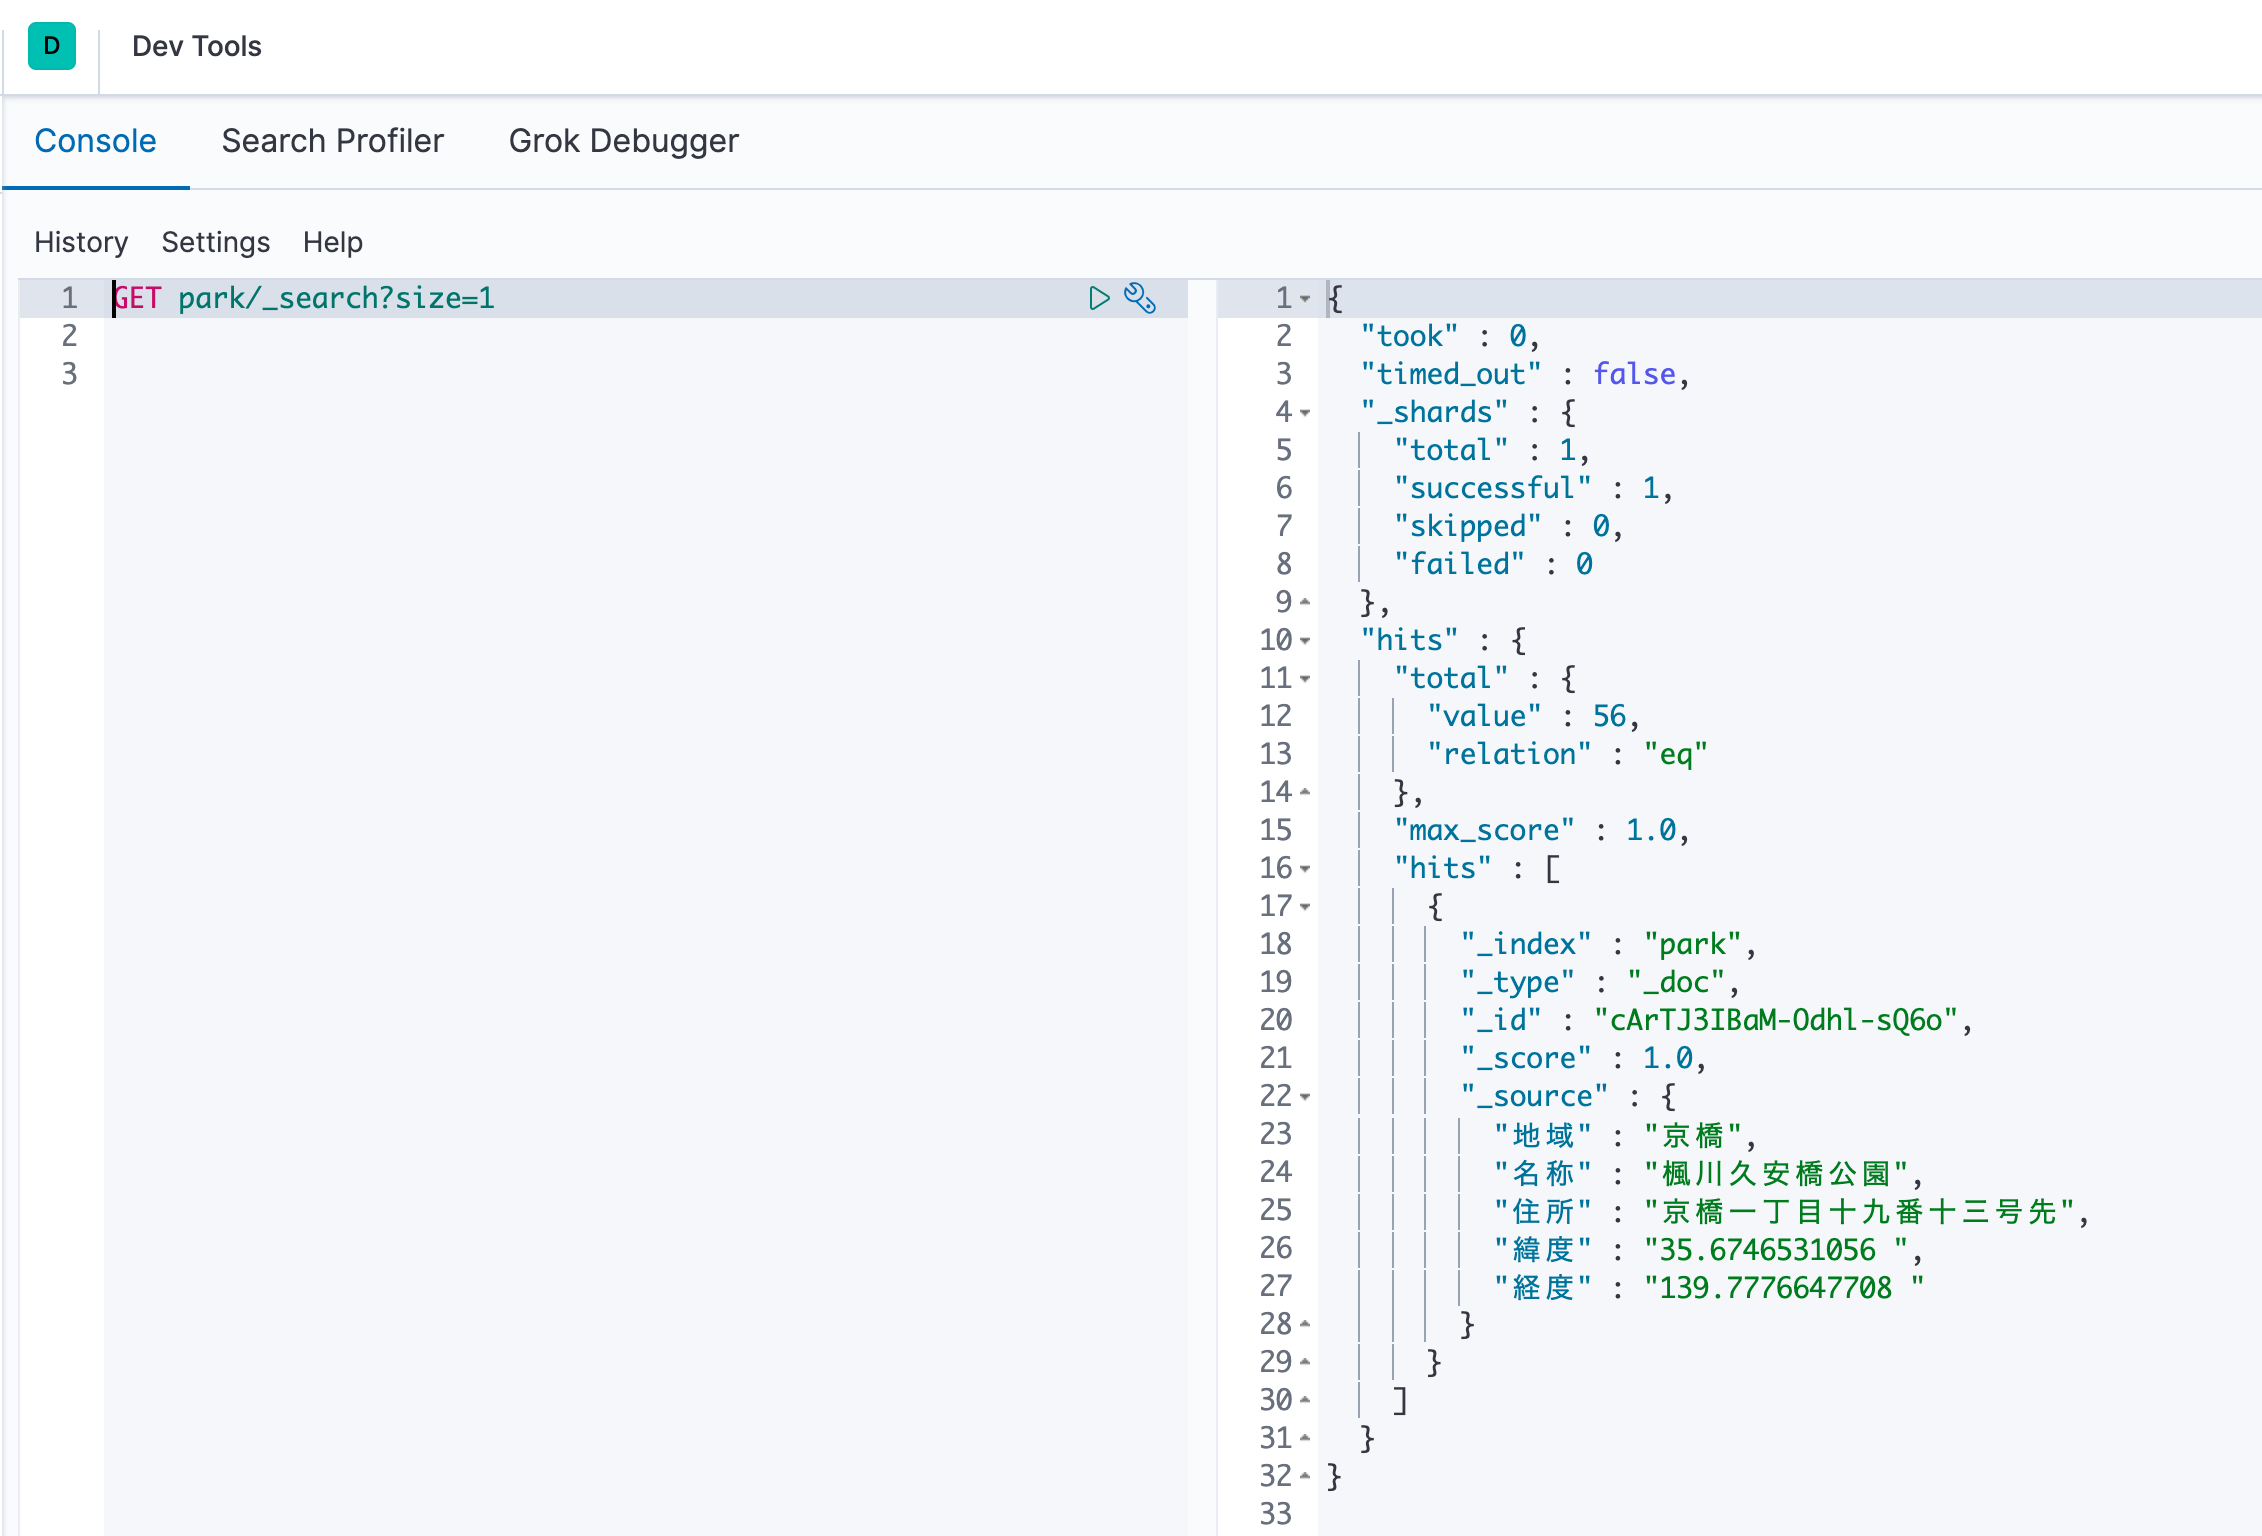Click fold end marker on line 32
Viewport: 2262px width, 1536px height.
point(1305,1476)
